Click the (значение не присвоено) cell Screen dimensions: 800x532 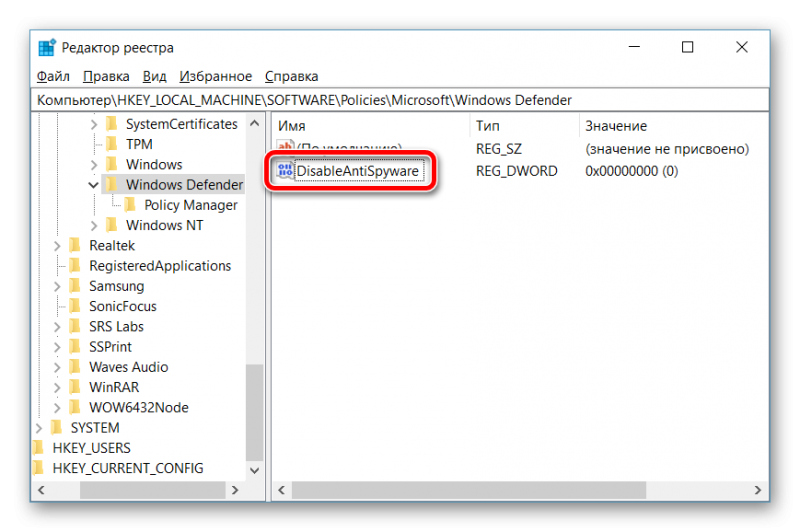click(667, 149)
